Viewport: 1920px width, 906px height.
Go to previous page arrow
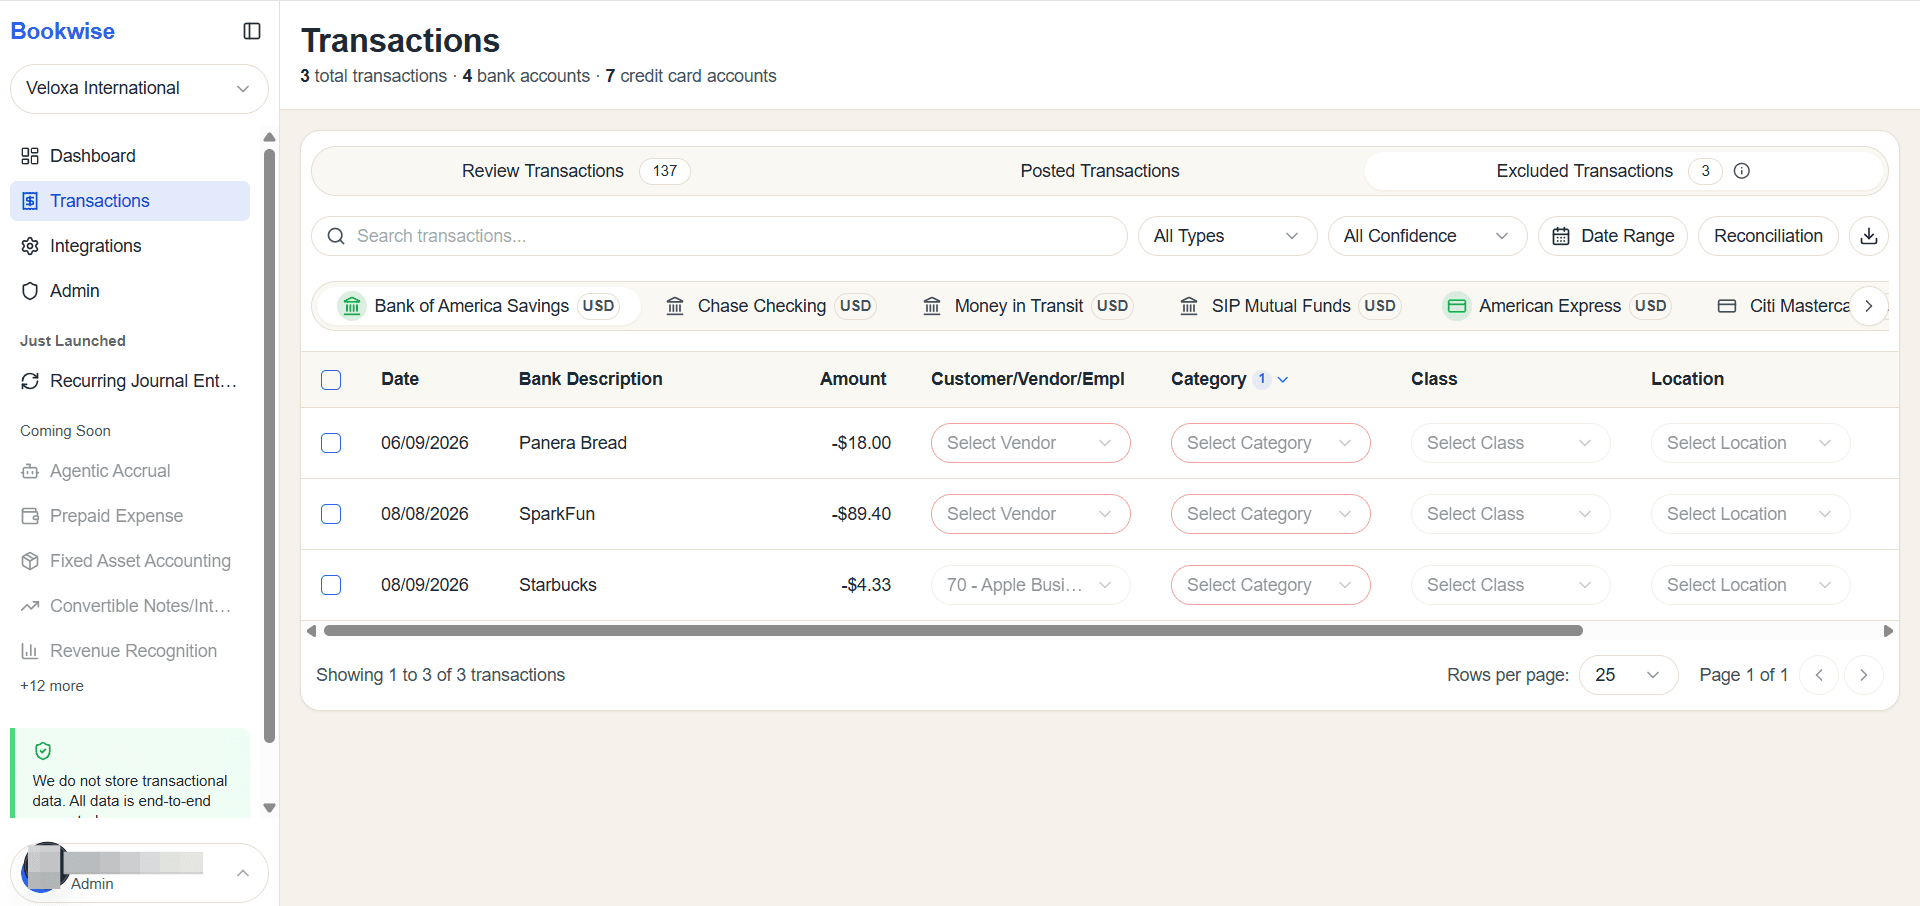point(1819,675)
